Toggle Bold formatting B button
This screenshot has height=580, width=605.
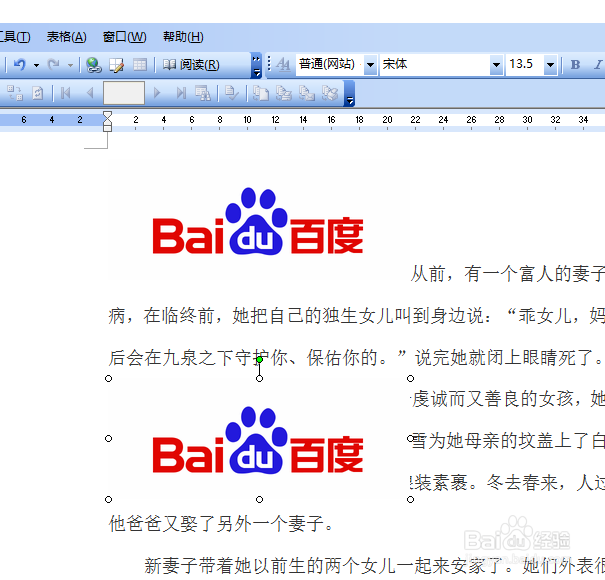(575, 64)
